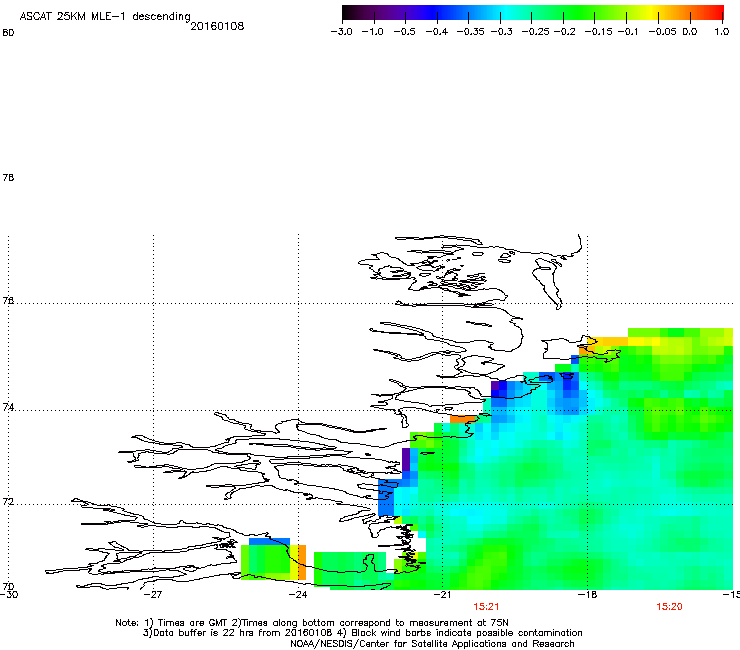Click the -1.0 color scale label

373,32
